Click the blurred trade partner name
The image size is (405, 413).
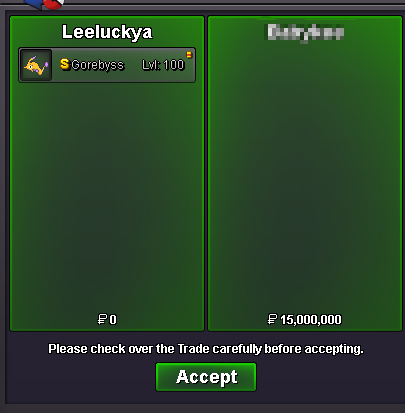click(x=305, y=33)
